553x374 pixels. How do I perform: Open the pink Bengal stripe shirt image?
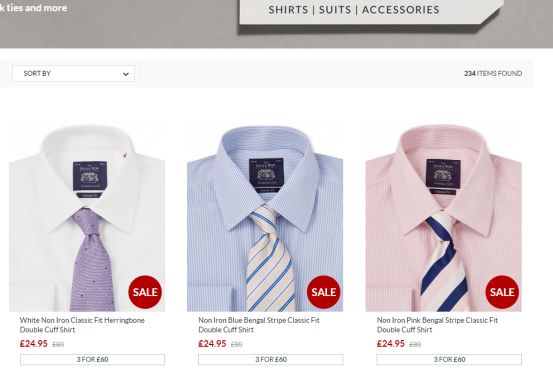(x=443, y=218)
